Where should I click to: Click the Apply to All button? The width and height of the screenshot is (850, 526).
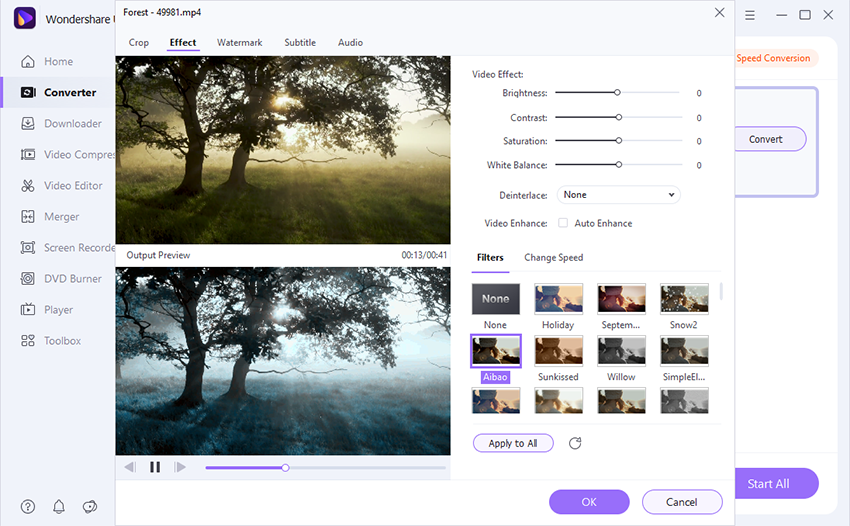[513, 443]
